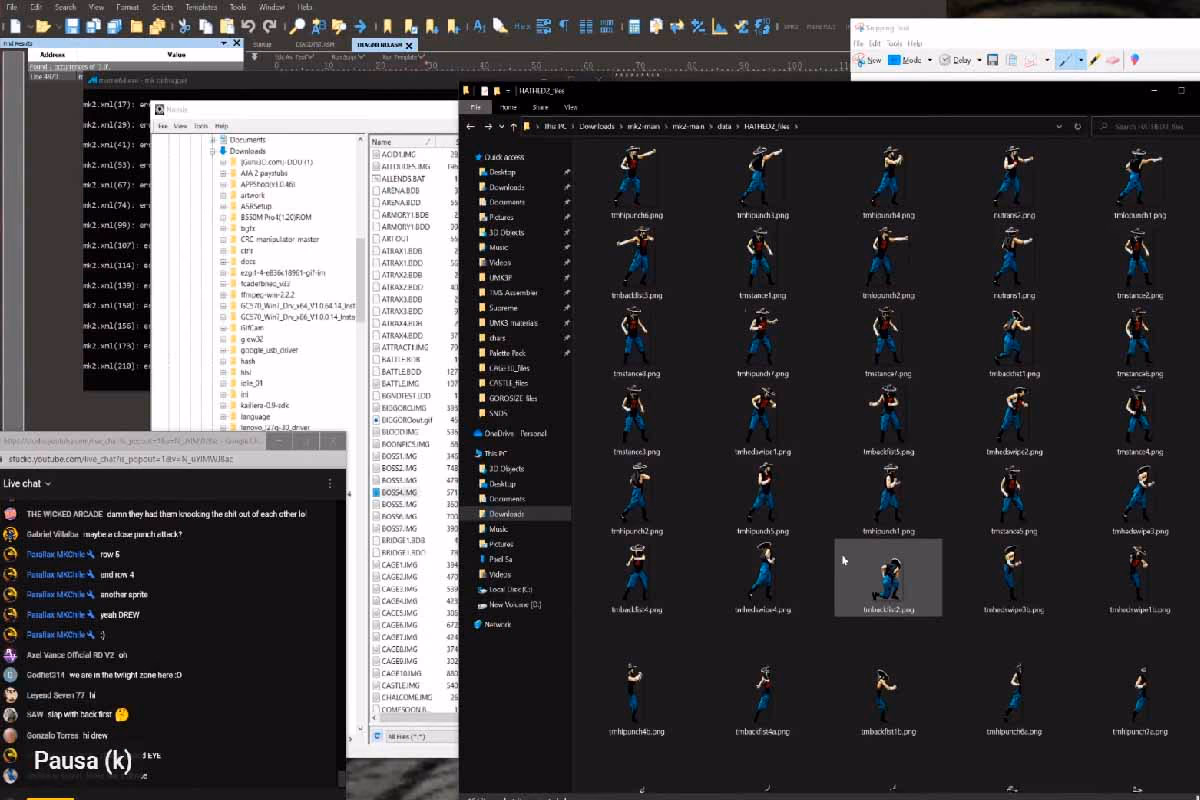Close the active hex editor file tab

tap(408, 45)
